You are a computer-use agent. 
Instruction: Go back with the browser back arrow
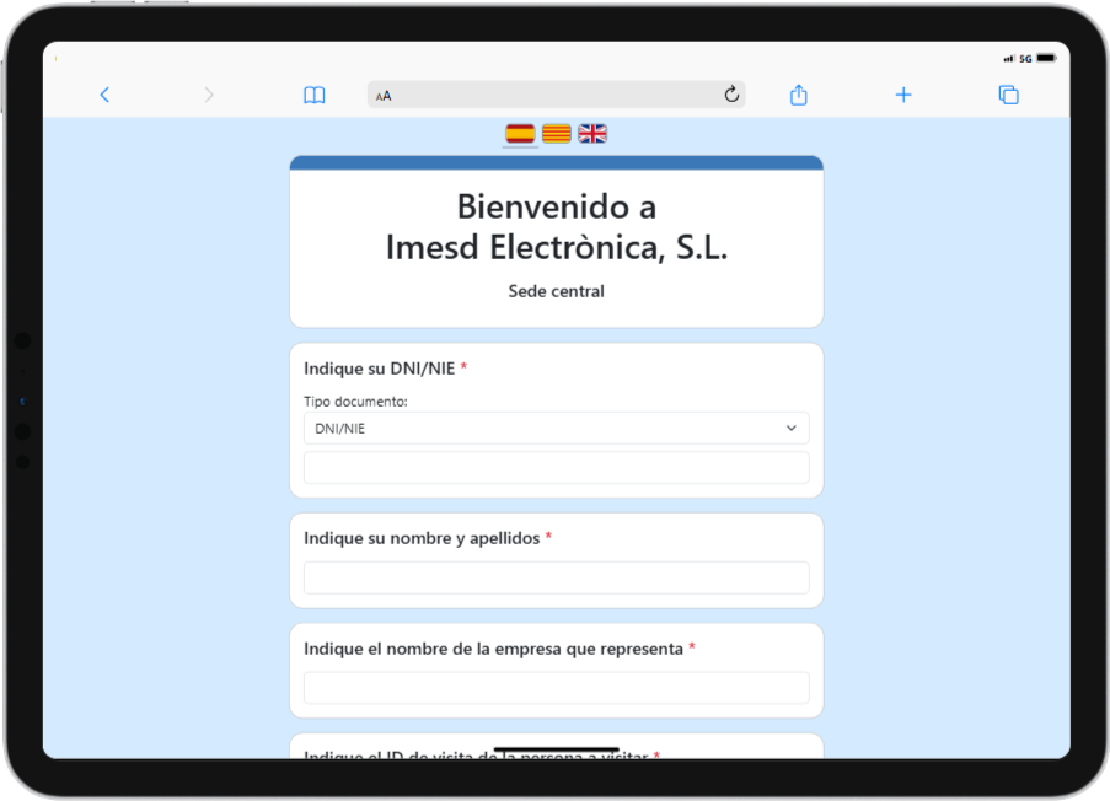click(105, 95)
